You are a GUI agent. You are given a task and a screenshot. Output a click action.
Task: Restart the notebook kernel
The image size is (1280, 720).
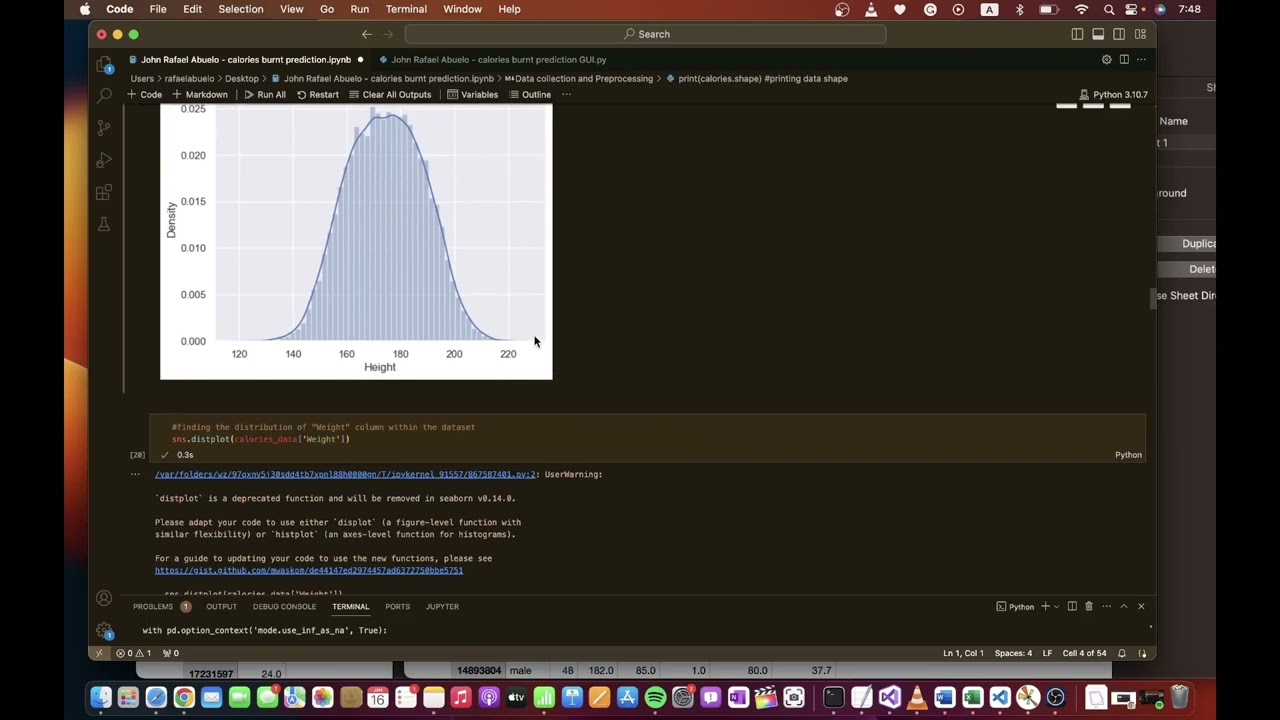coord(318,95)
